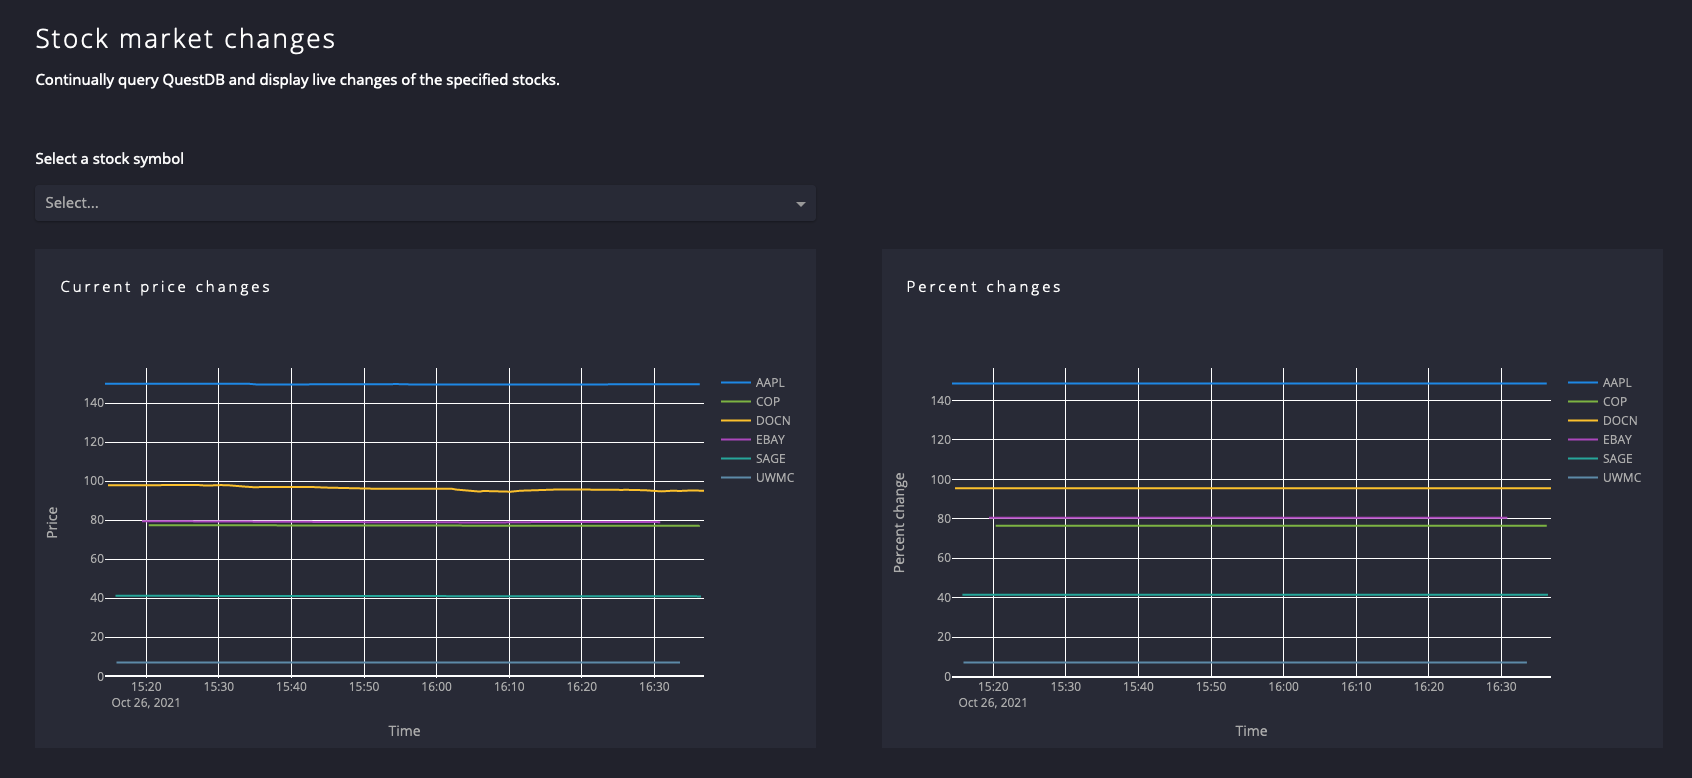
Task: Toggle DOCN trace in Percent changes legend
Action: (x=1619, y=421)
